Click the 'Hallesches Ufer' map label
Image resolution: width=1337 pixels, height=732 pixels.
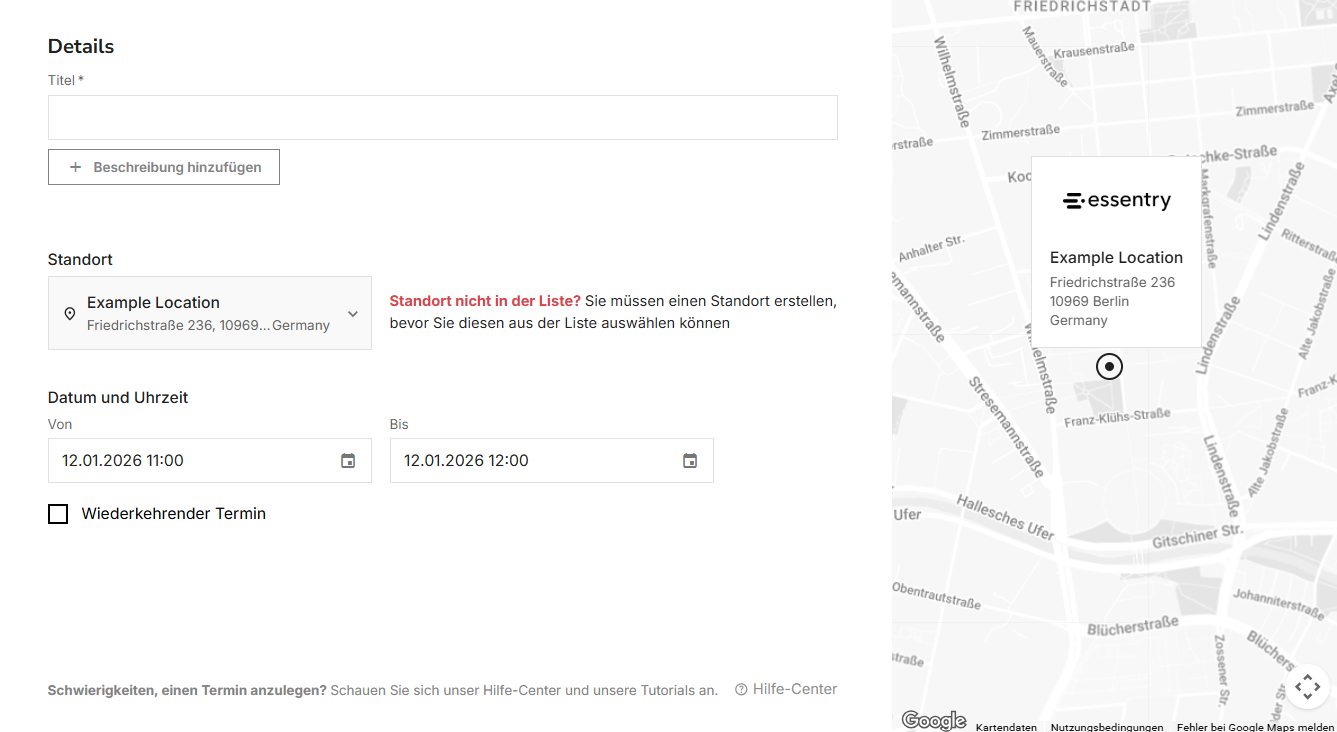click(1005, 517)
